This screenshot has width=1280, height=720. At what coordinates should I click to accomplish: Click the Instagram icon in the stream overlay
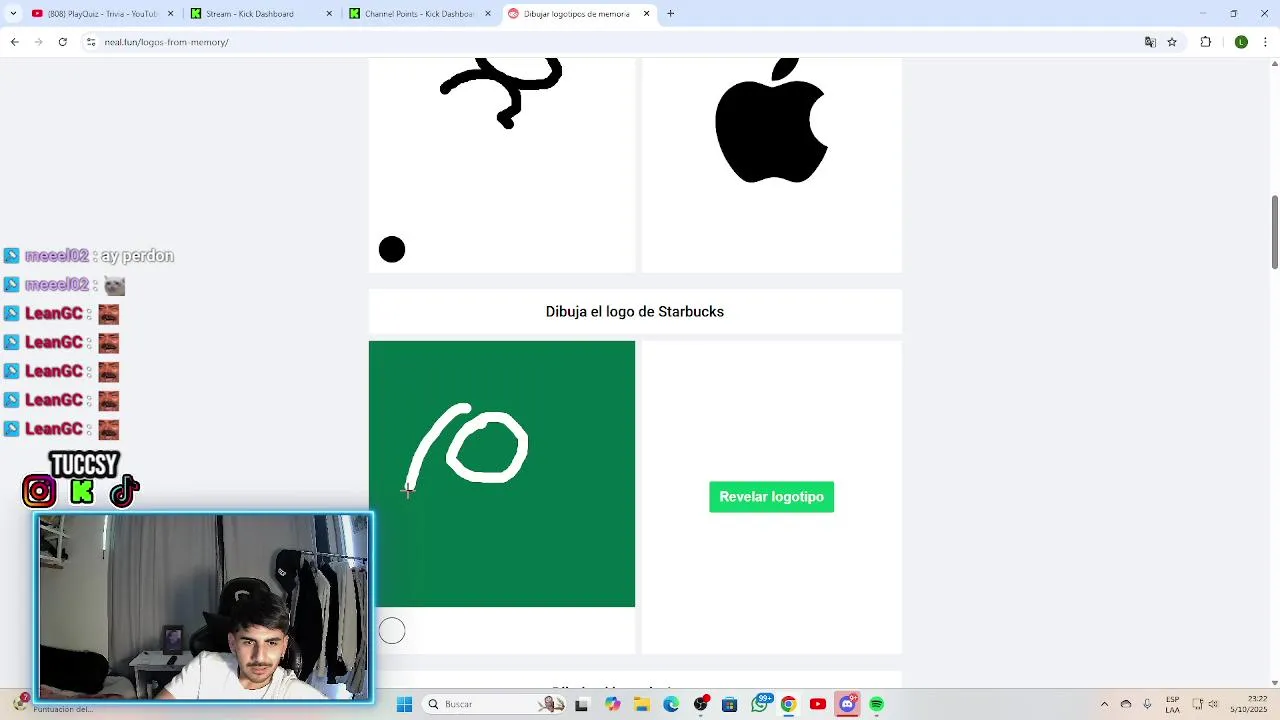pos(39,491)
